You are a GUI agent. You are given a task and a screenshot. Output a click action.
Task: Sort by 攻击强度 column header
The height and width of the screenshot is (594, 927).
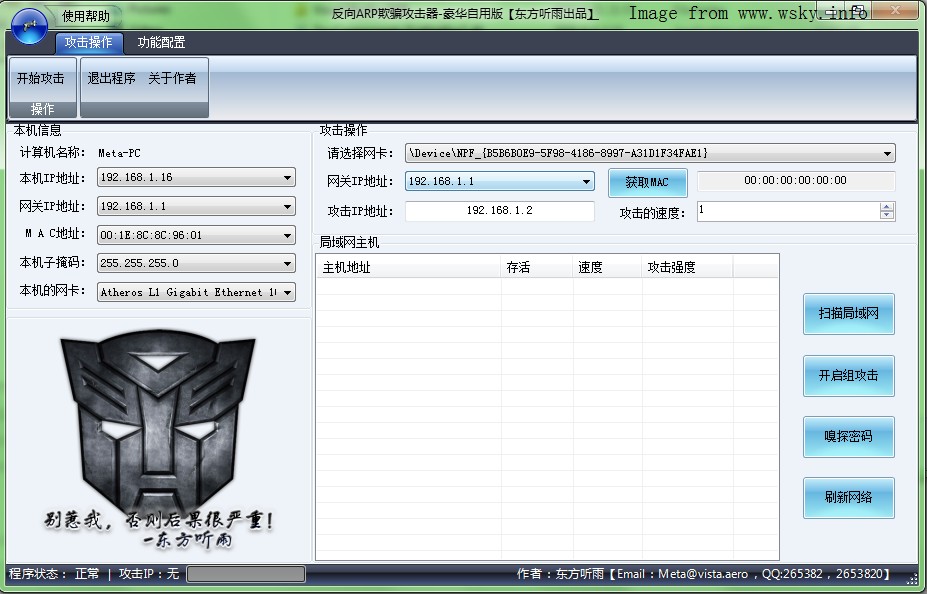point(687,267)
